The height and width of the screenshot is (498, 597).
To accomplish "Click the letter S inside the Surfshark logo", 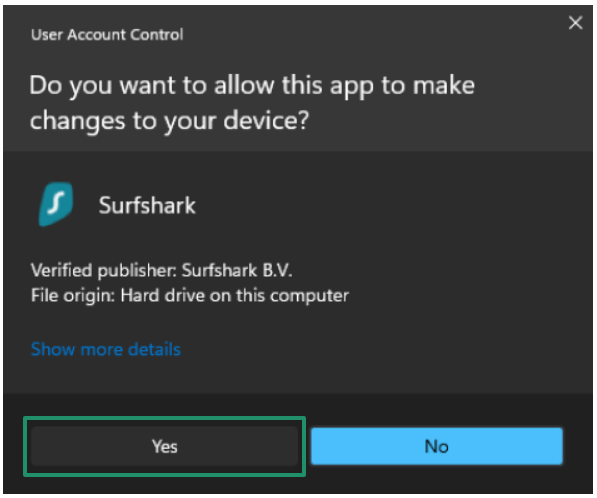I will (56, 203).
